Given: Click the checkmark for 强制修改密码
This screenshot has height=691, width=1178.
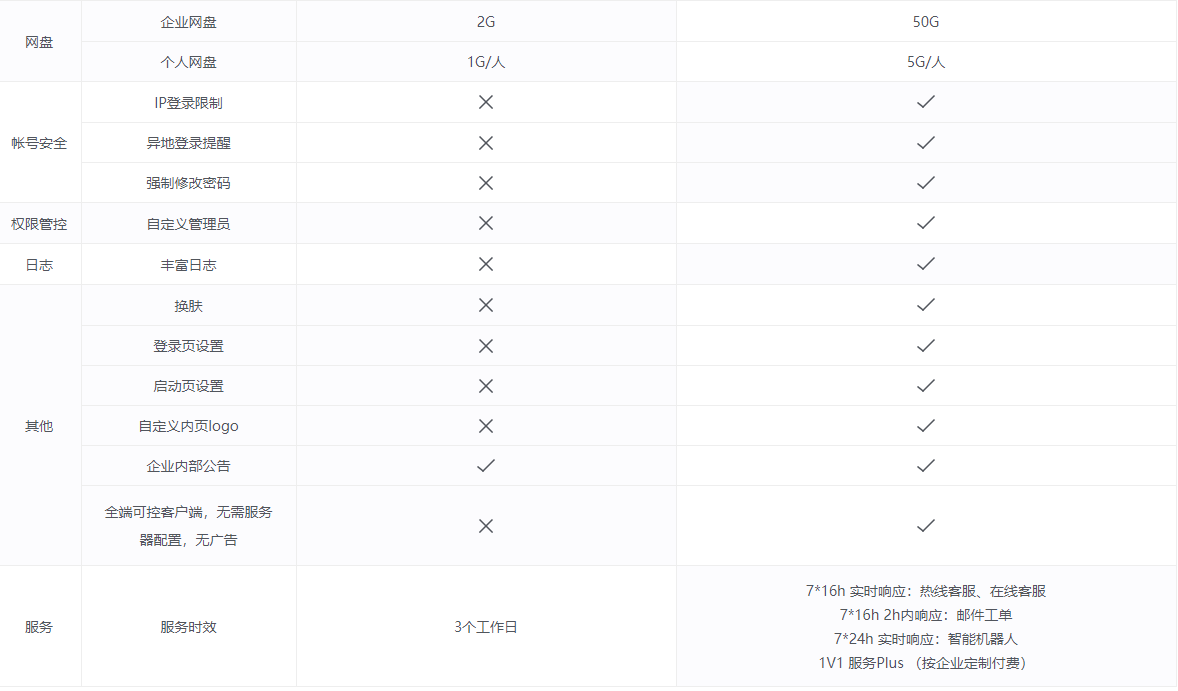Looking at the screenshot, I should pos(926,183).
